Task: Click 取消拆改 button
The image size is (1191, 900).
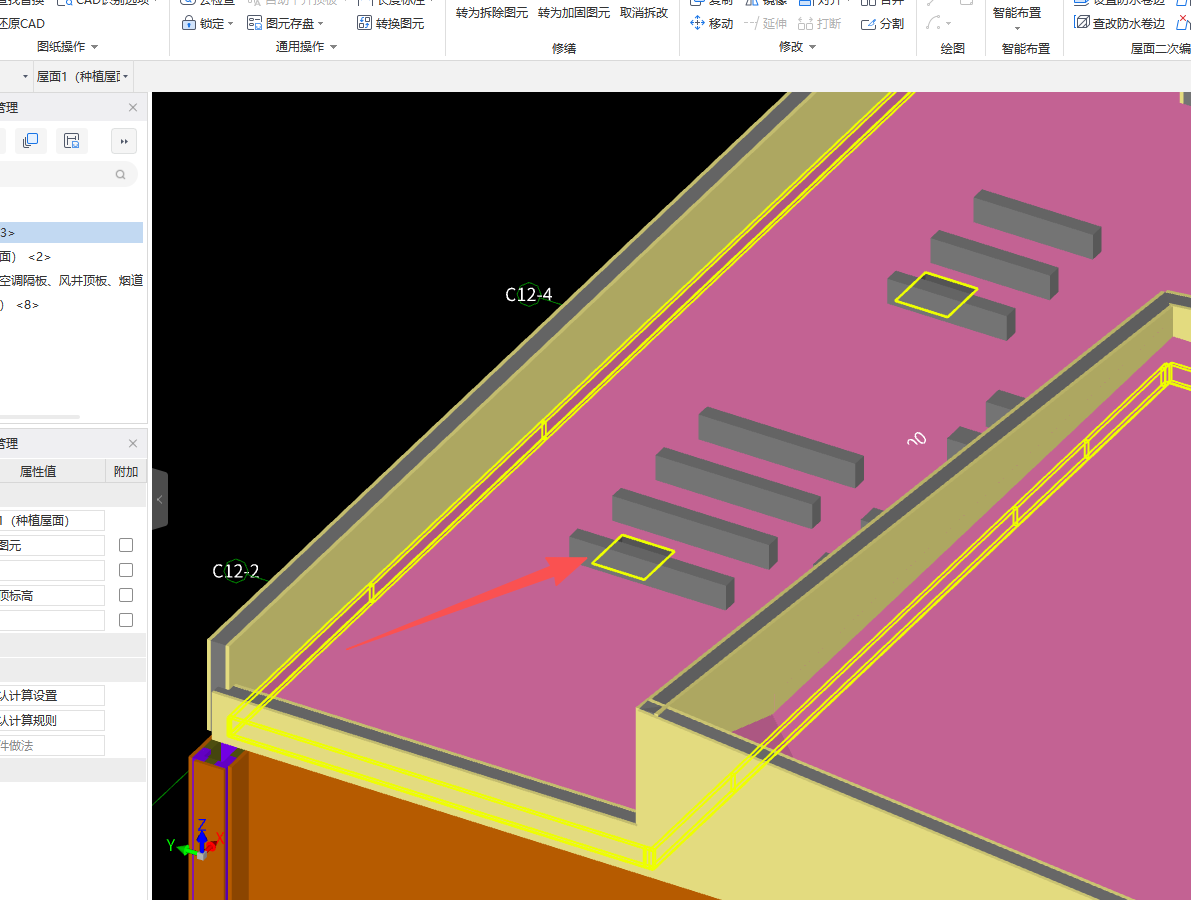Action: point(644,13)
